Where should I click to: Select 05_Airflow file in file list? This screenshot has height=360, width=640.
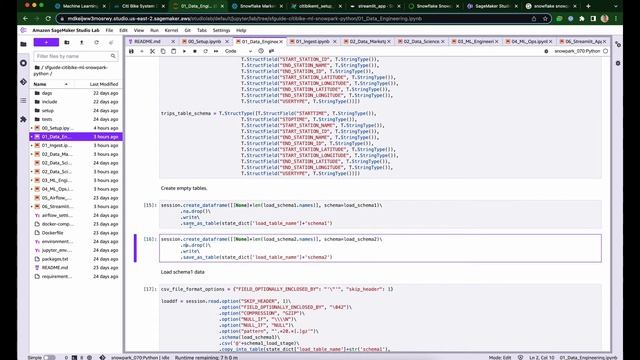(x=76, y=198)
